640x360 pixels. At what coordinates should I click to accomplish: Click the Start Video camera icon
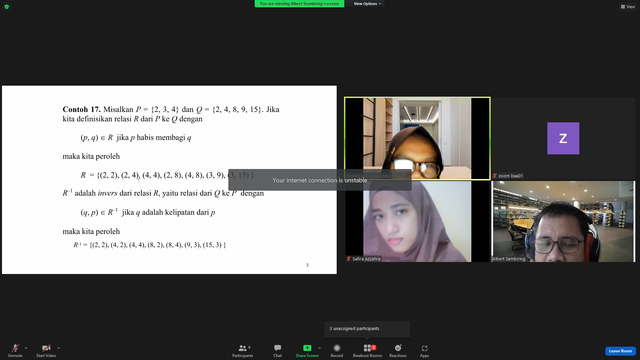46,348
